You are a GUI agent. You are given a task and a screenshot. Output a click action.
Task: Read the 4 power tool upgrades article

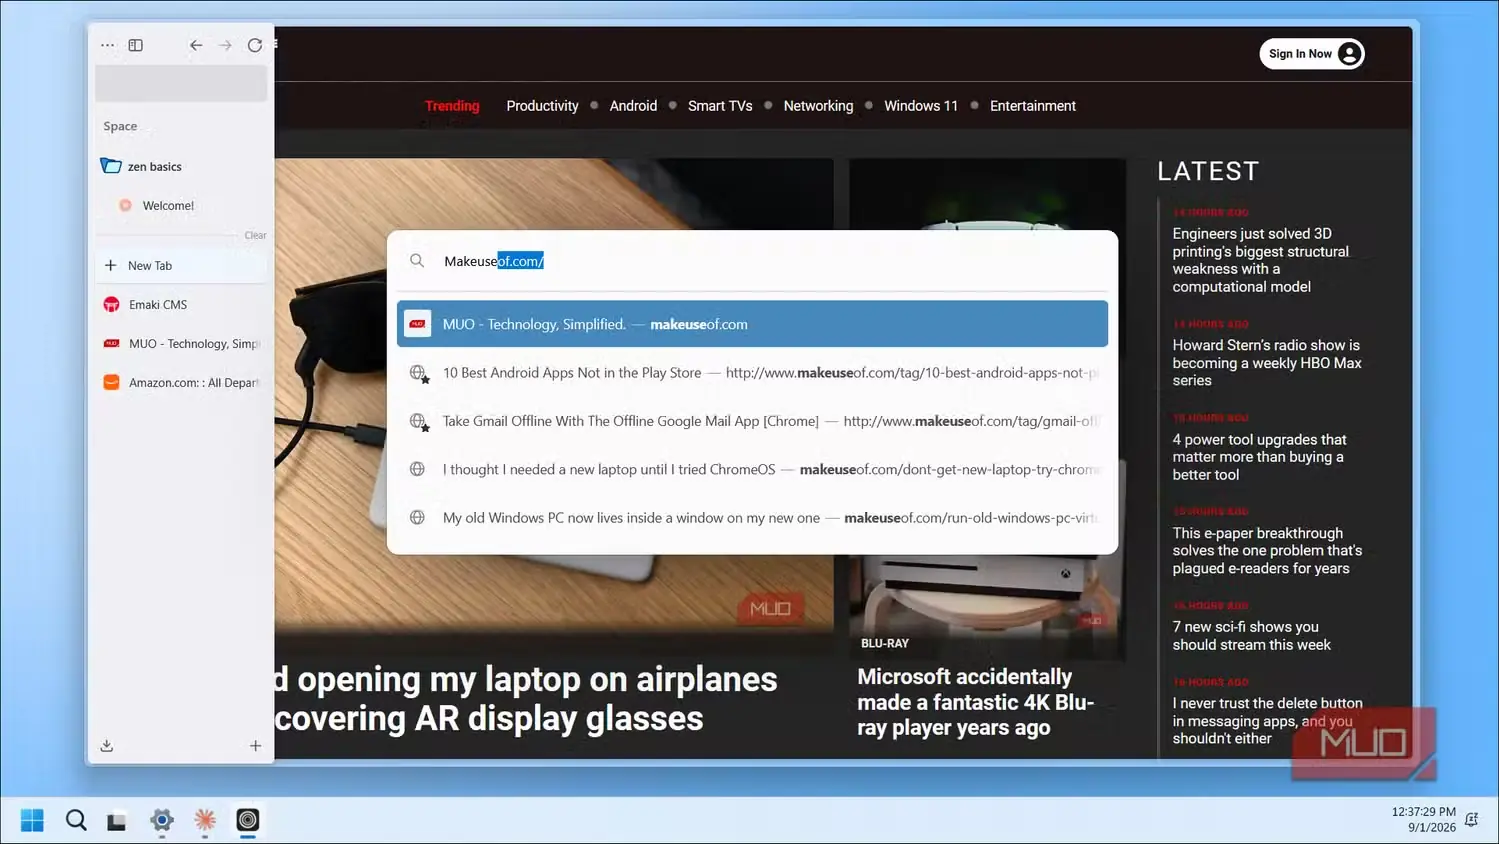[x=1259, y=457]
